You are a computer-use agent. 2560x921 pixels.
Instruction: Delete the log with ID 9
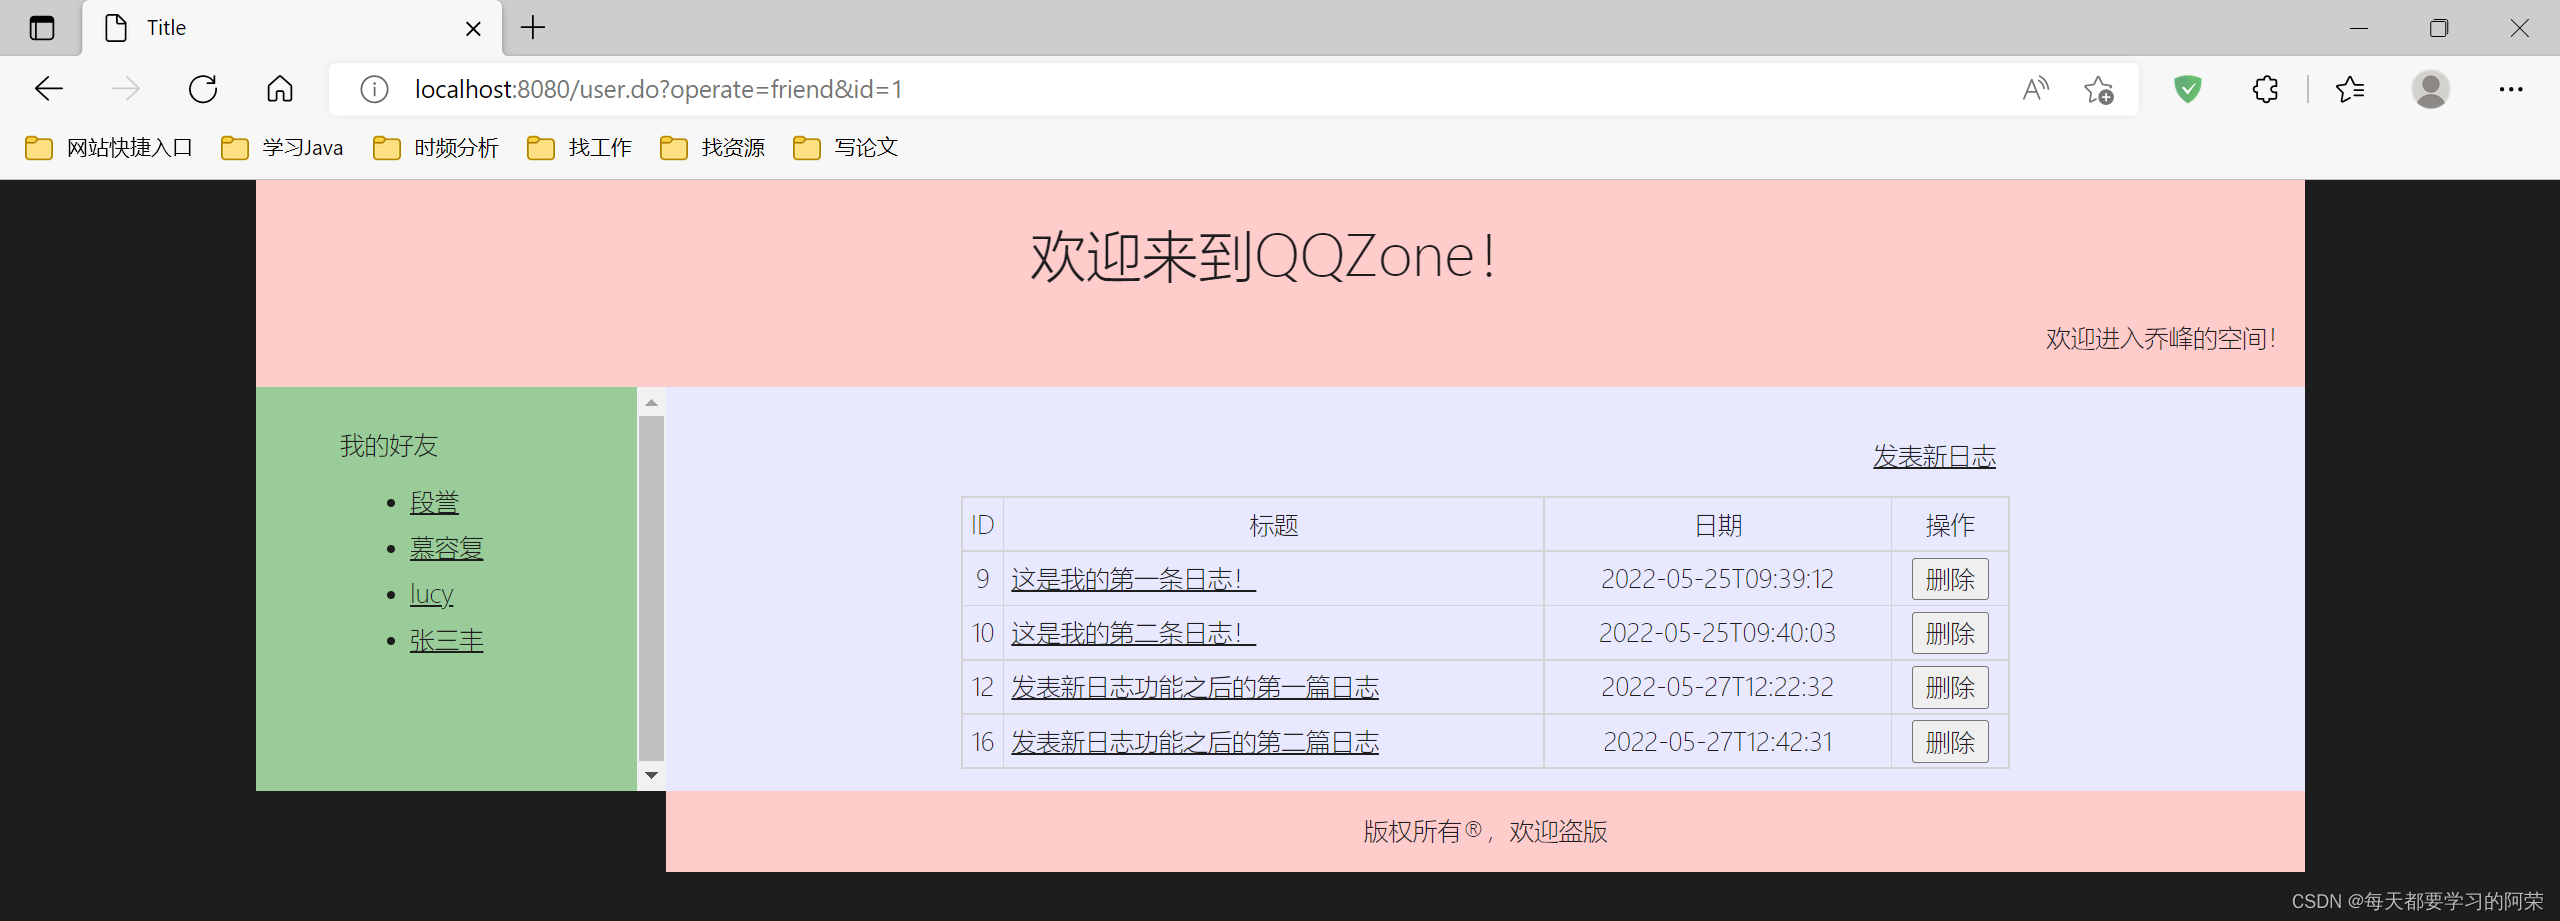click(1950, 579)
